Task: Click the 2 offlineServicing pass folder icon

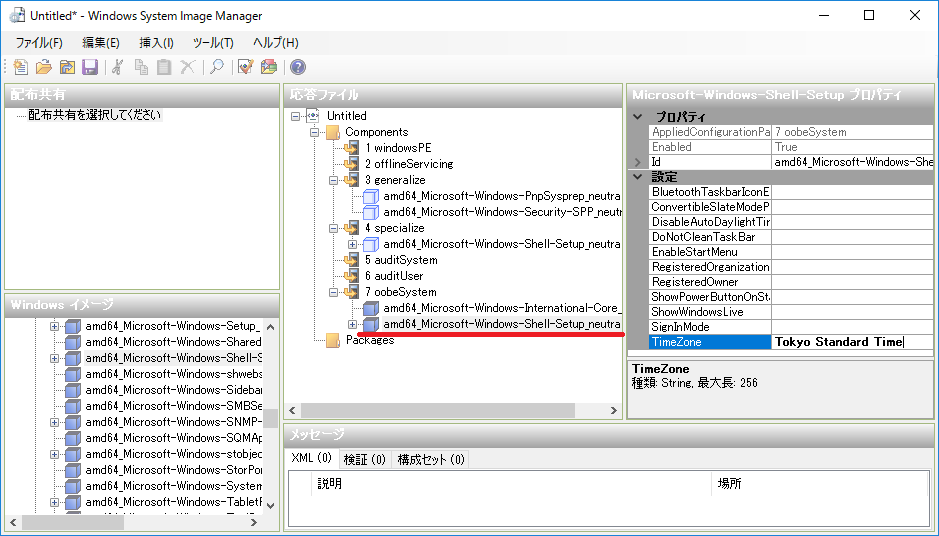Action: tap(352, 164)
